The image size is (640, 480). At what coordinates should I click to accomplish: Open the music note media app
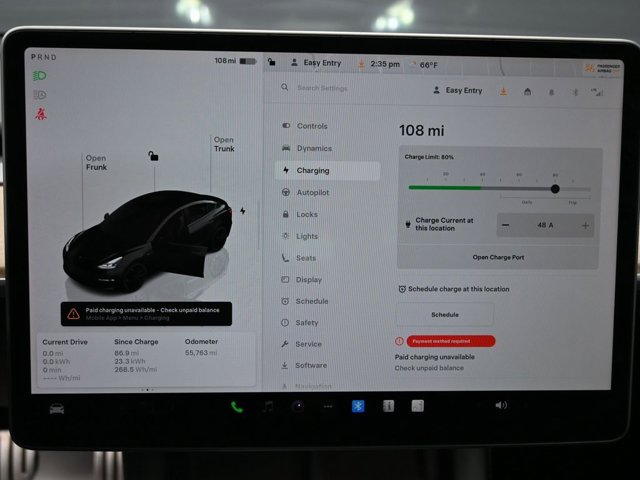click(x=268, y=406)
